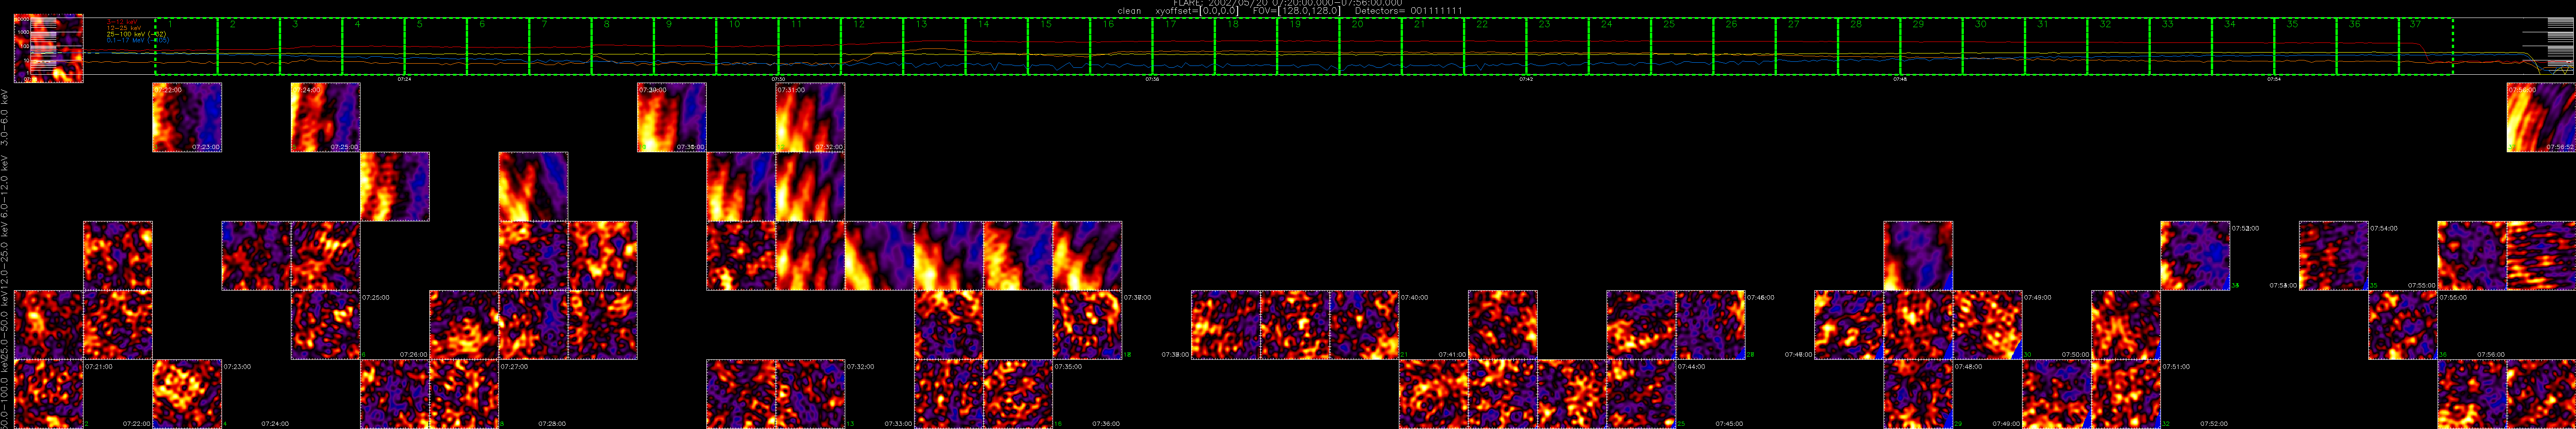Select time interval 3 on the light curve
This screenshot has width=2576, height=429.
[311, 46]
